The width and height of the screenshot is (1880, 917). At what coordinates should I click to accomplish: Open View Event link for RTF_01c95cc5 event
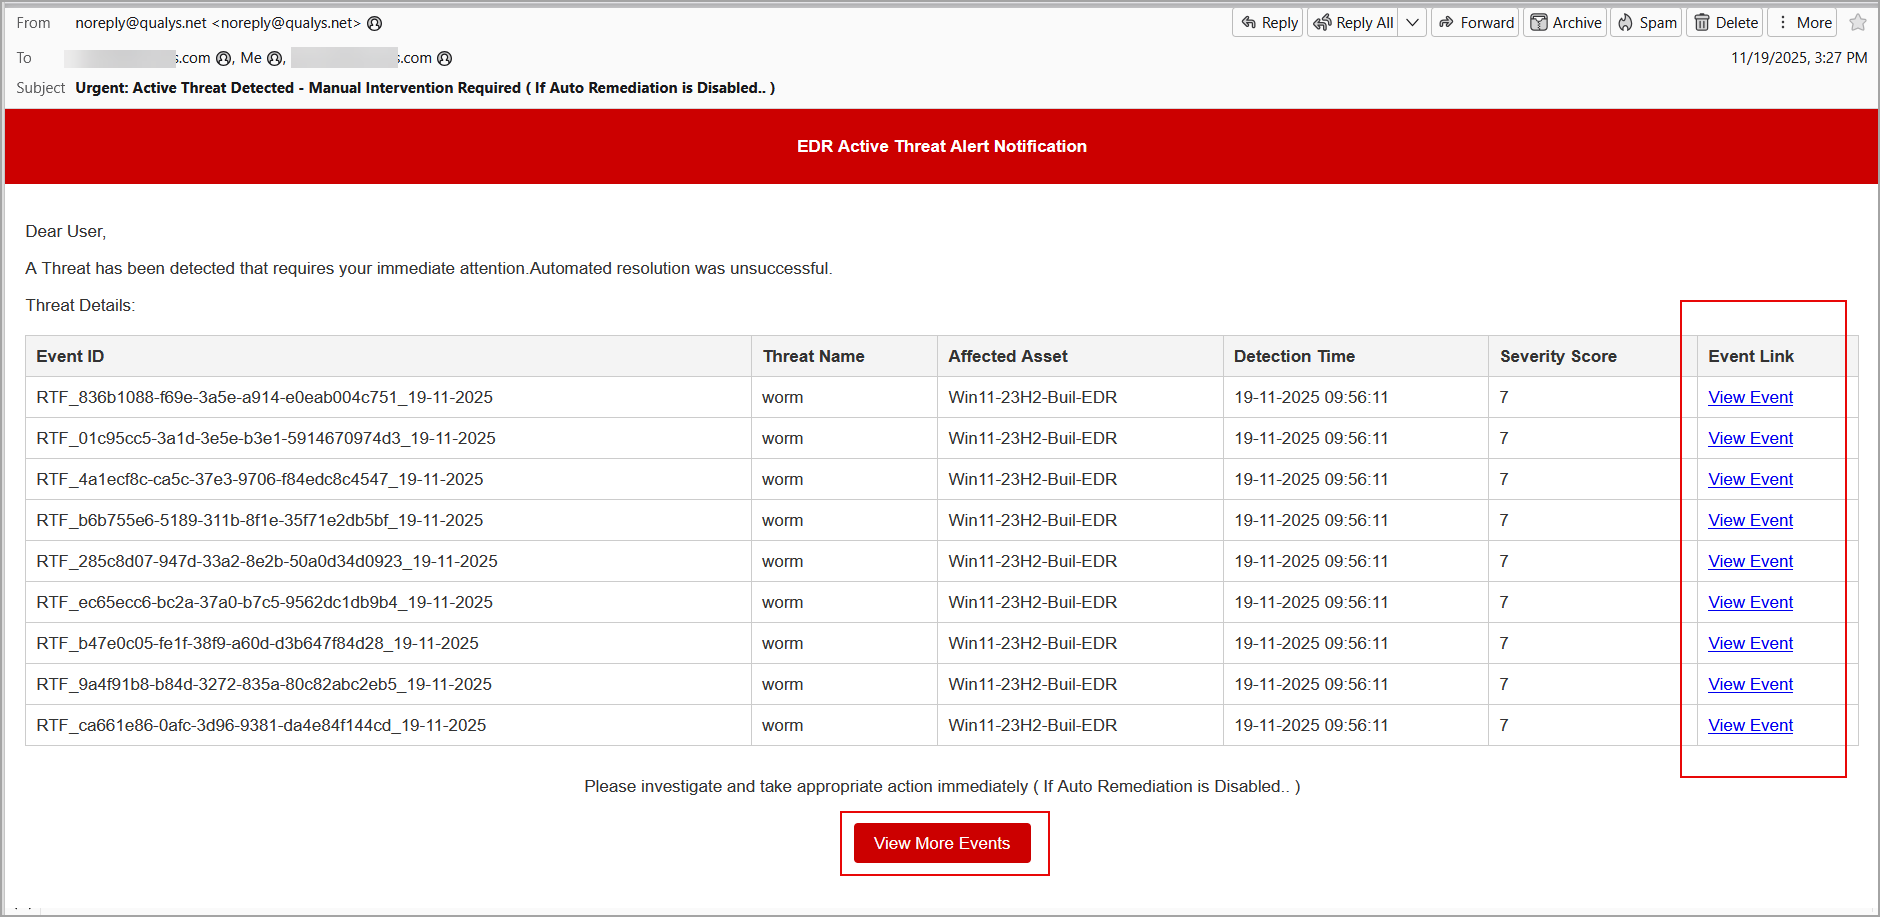tap(1750, 439)
